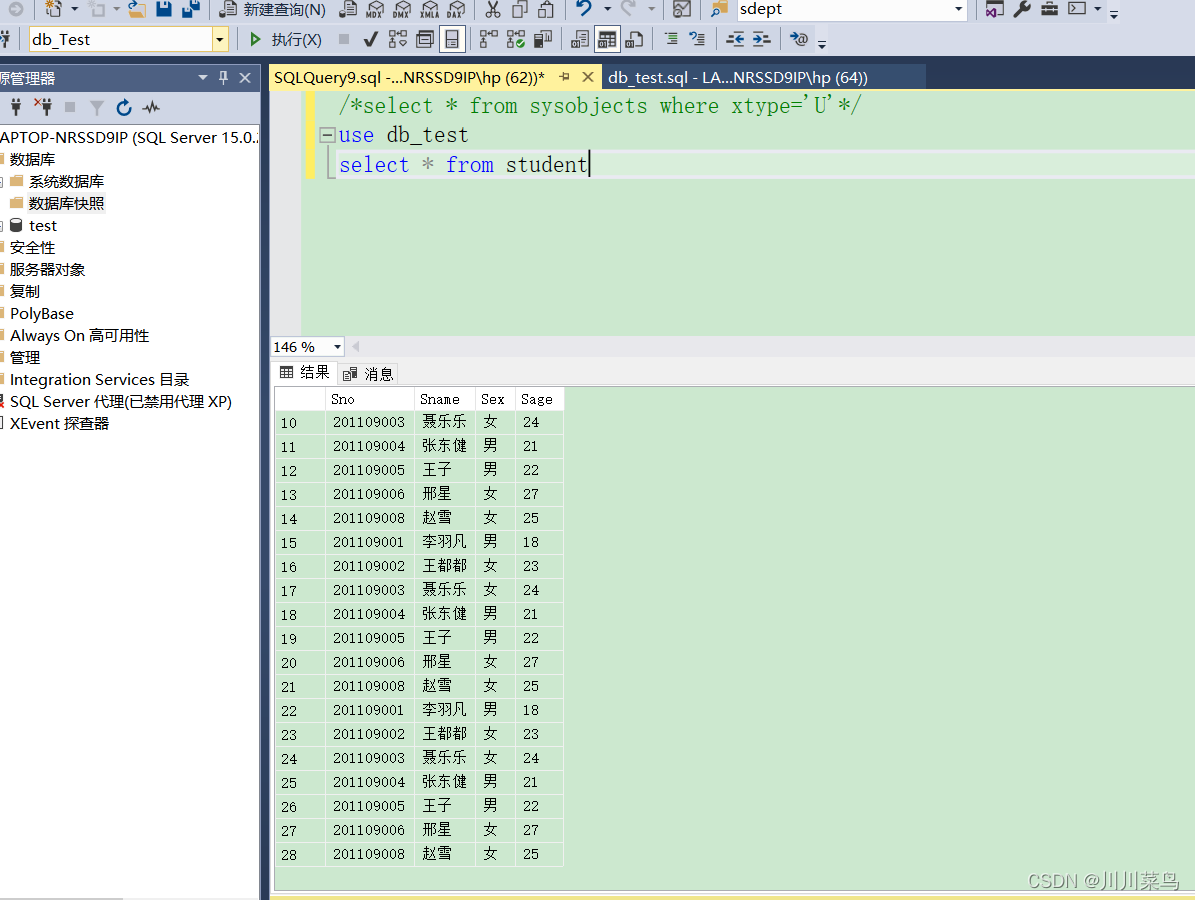Open the db_Test database dropdown
Screen dimensions: 1195x900
coord(220,40)
